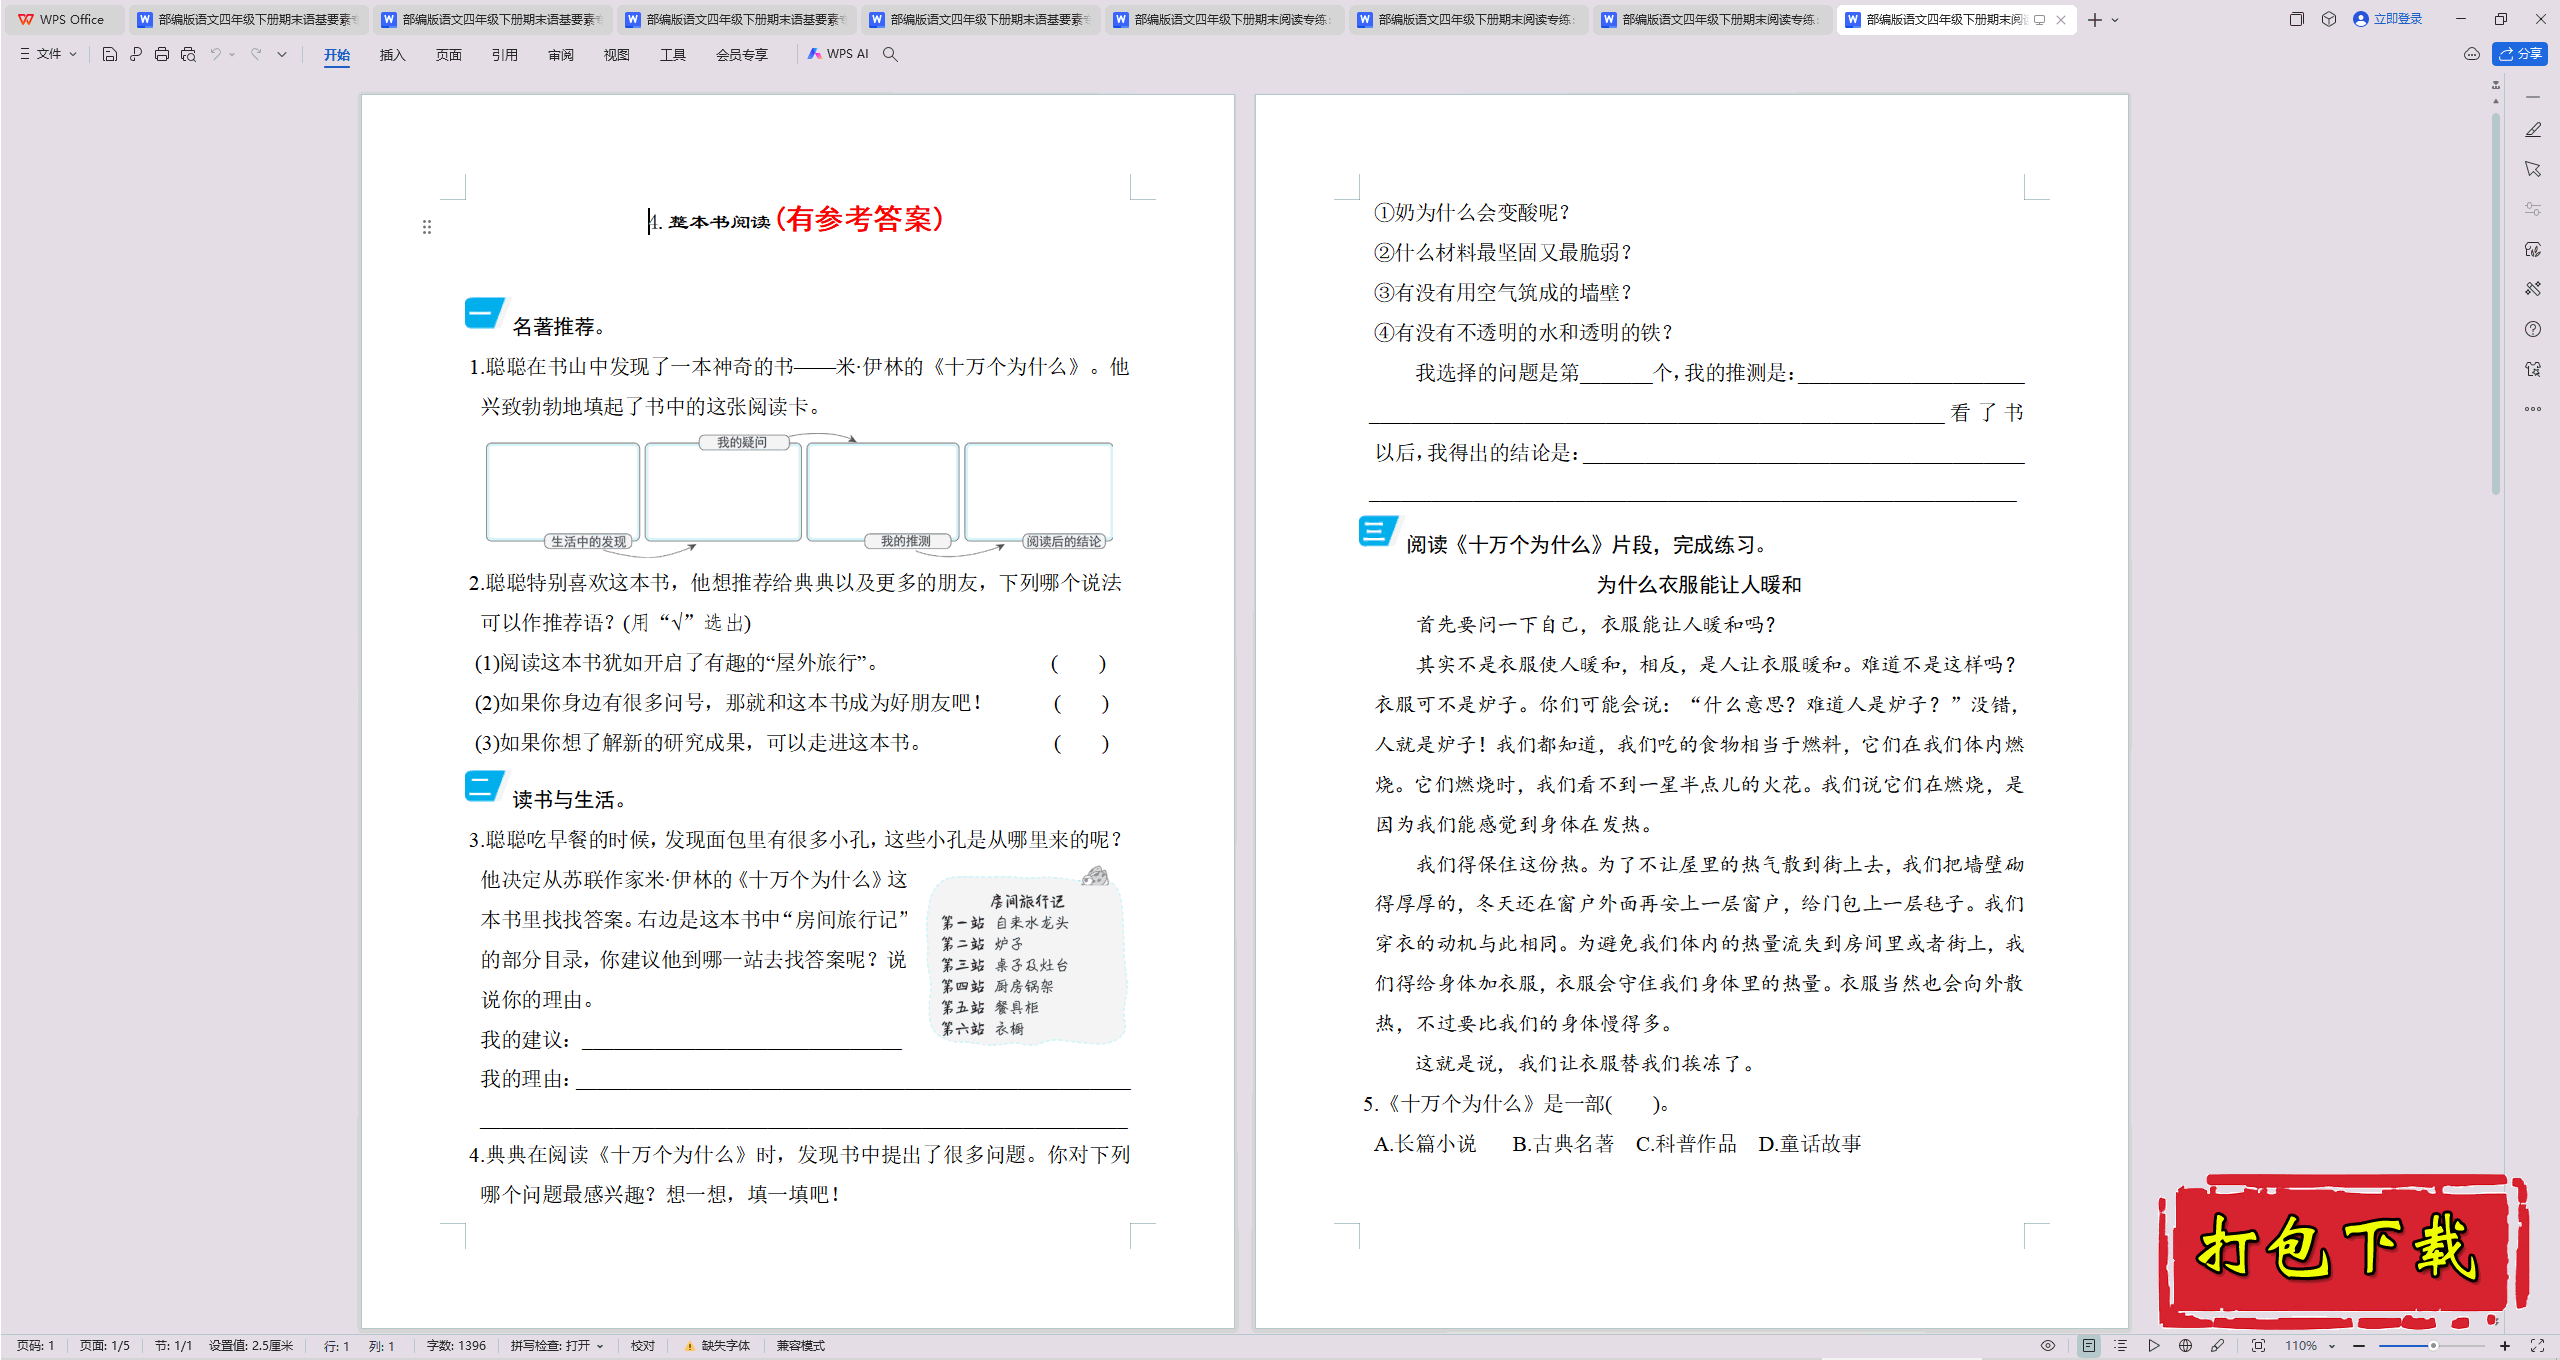Screen dimensions: 2560x1360
Task: Click the play reading mode icon
Action: (x=2154, y=1346)
